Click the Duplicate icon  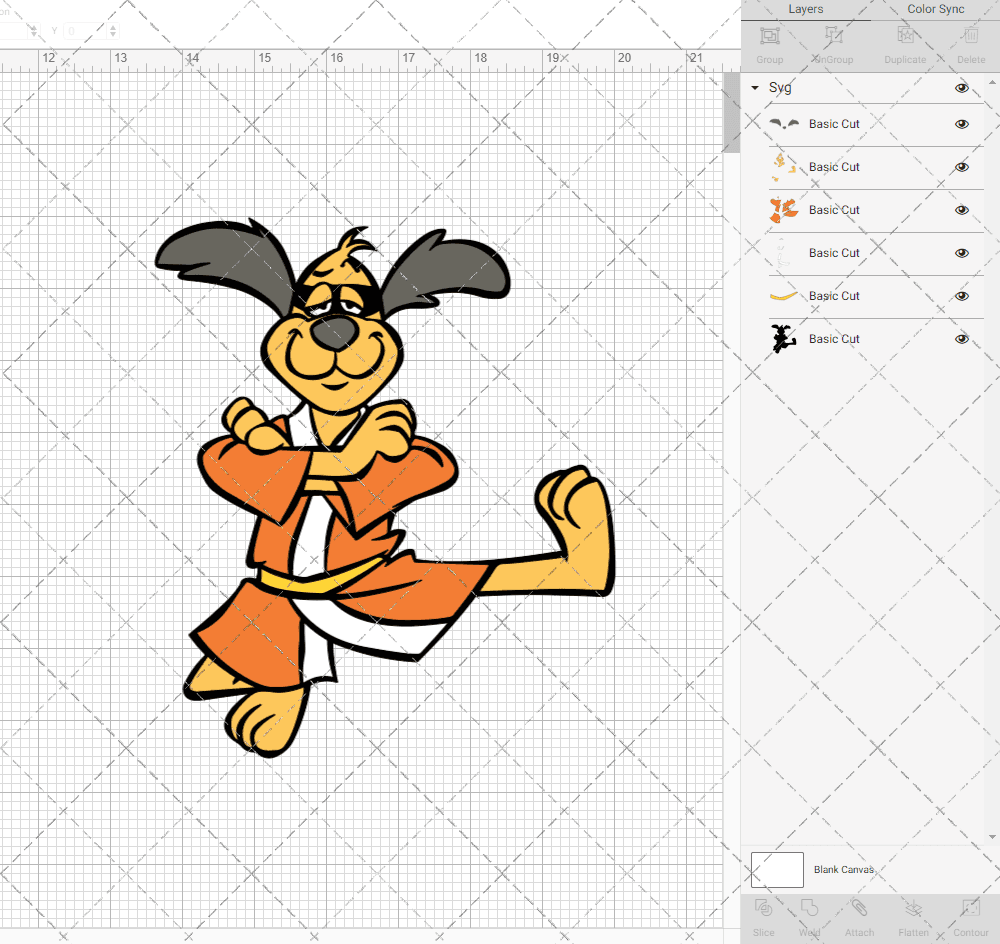[x=905, y=36]
